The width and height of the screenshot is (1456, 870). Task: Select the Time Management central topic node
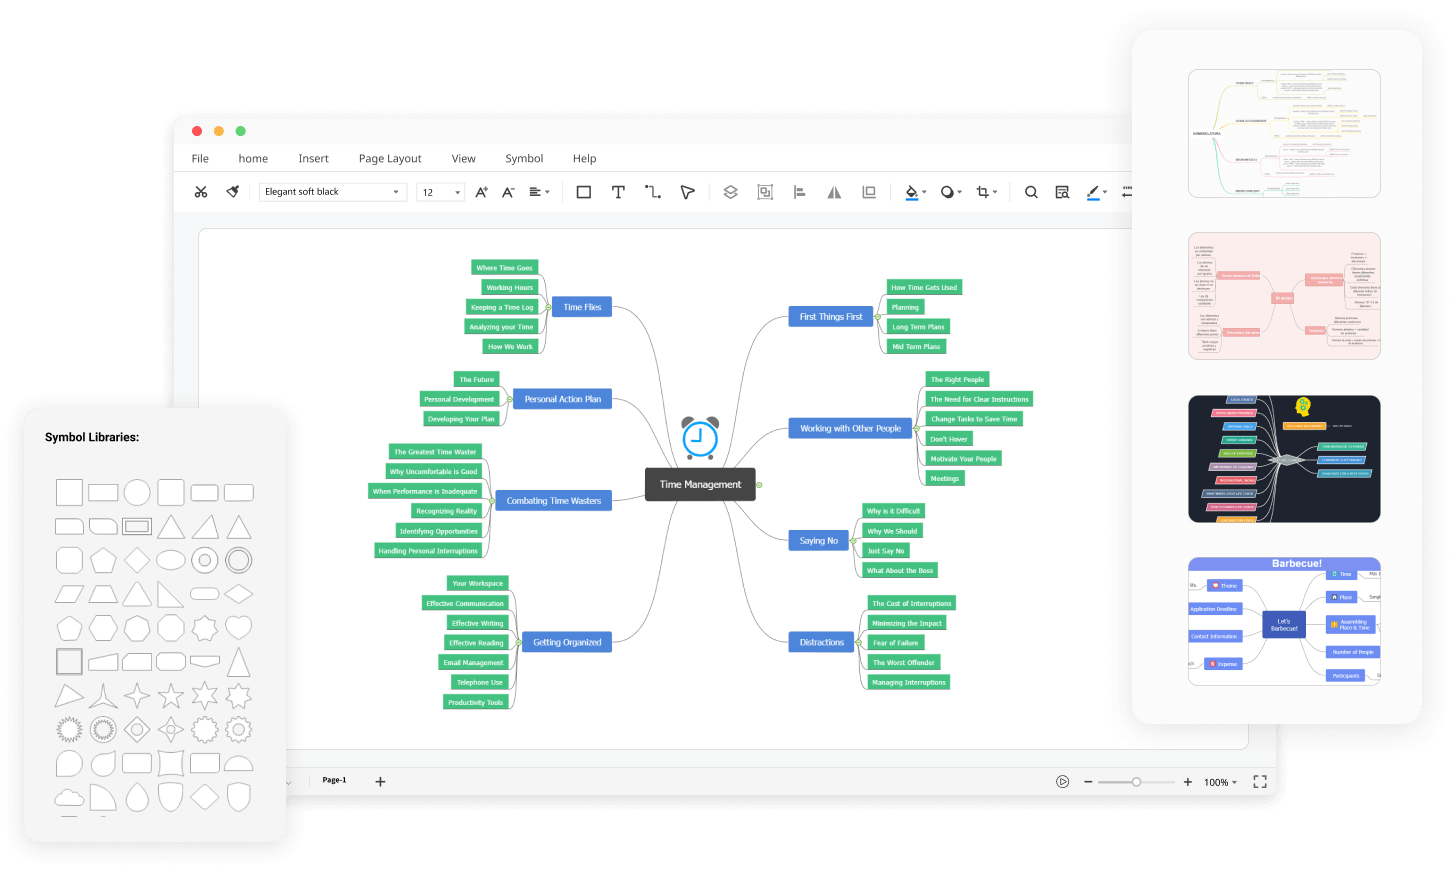pyautogui.click(x=699, y=483)
